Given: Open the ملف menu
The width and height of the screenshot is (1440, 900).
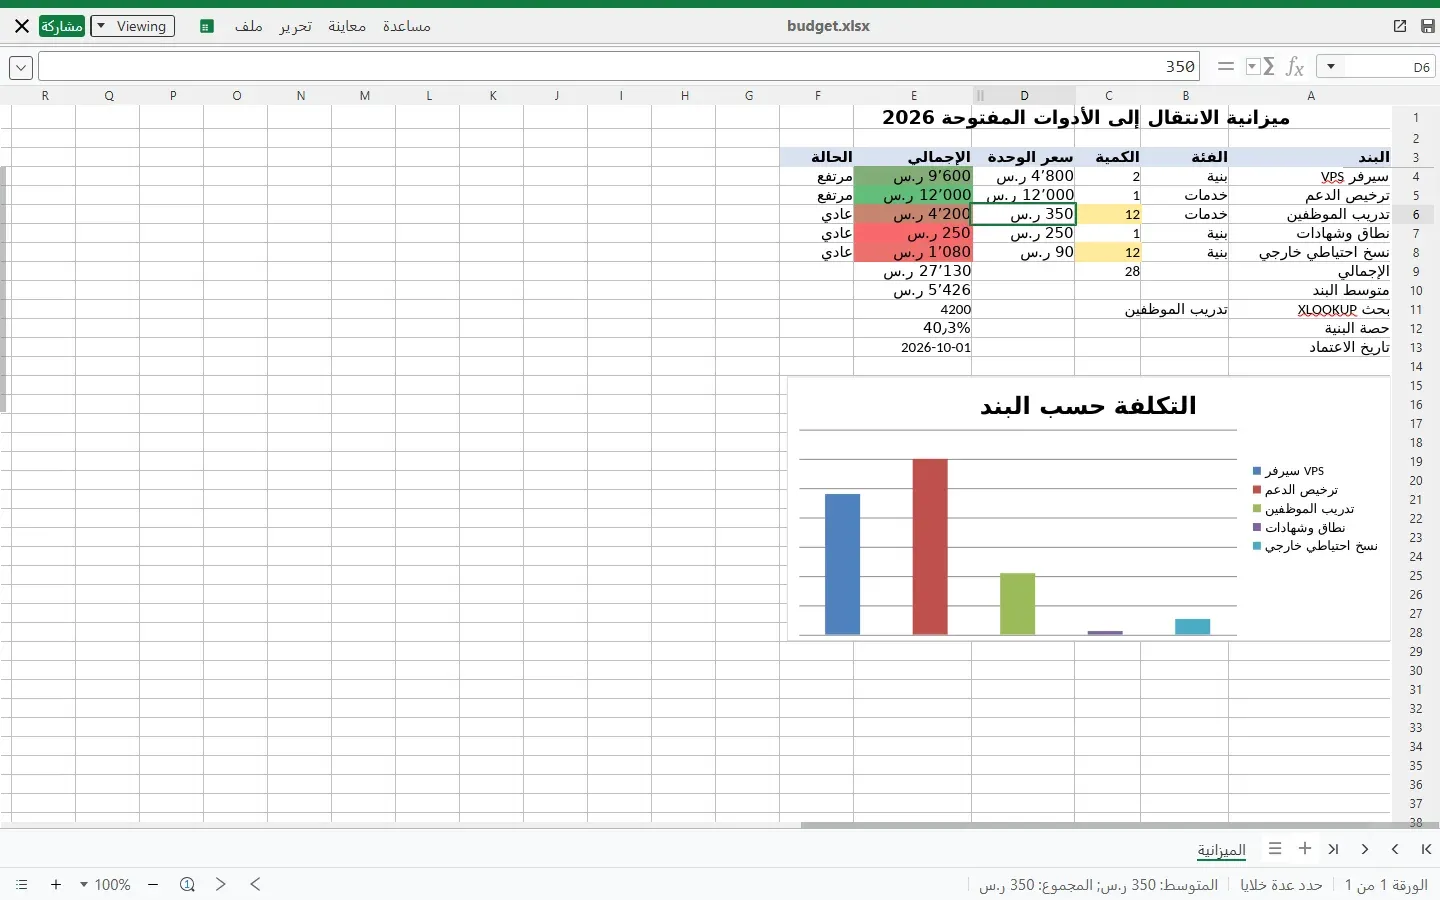Looking at the screenshot, I should click(x=249, y=26).
